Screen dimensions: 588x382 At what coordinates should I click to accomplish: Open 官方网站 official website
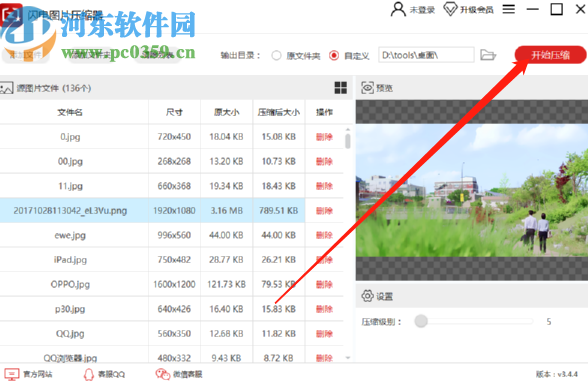[x=28, y=374]
